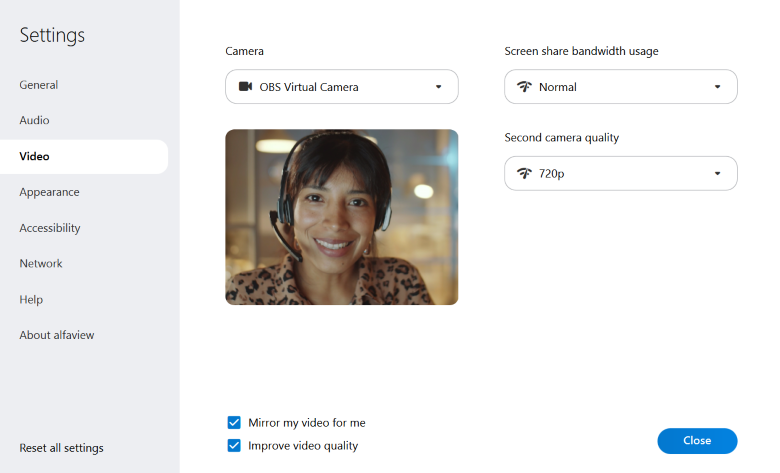View About alfaview information
780x473 pixels.
coord(57,335)
